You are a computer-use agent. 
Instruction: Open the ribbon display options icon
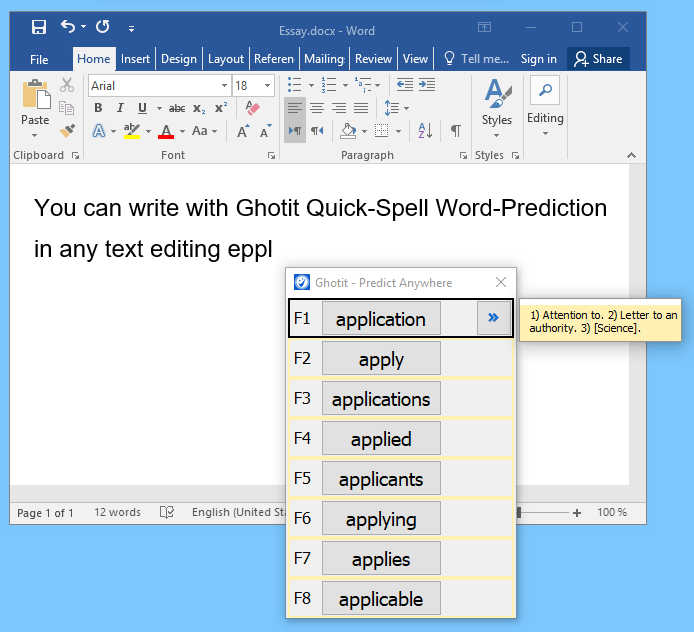pyautogui.click(x=485, y=27)
